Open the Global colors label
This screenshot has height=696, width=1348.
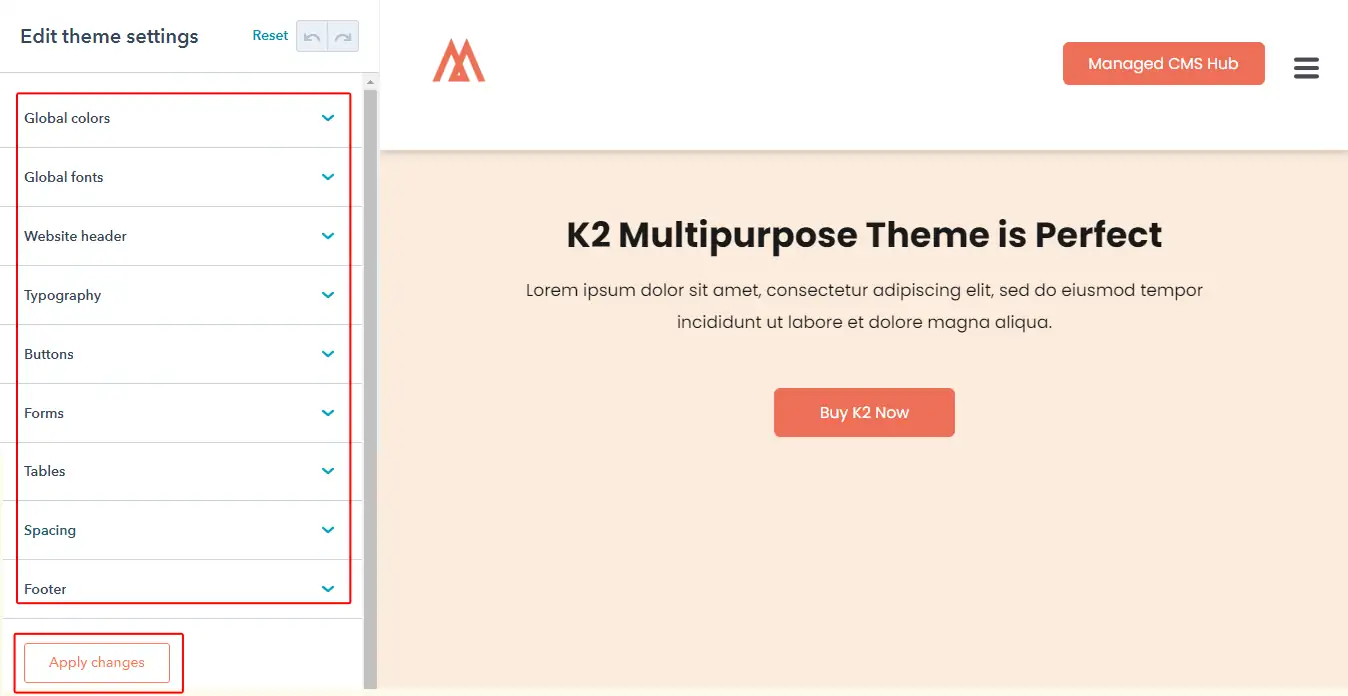pyautogui.click(x=67, y=118)
